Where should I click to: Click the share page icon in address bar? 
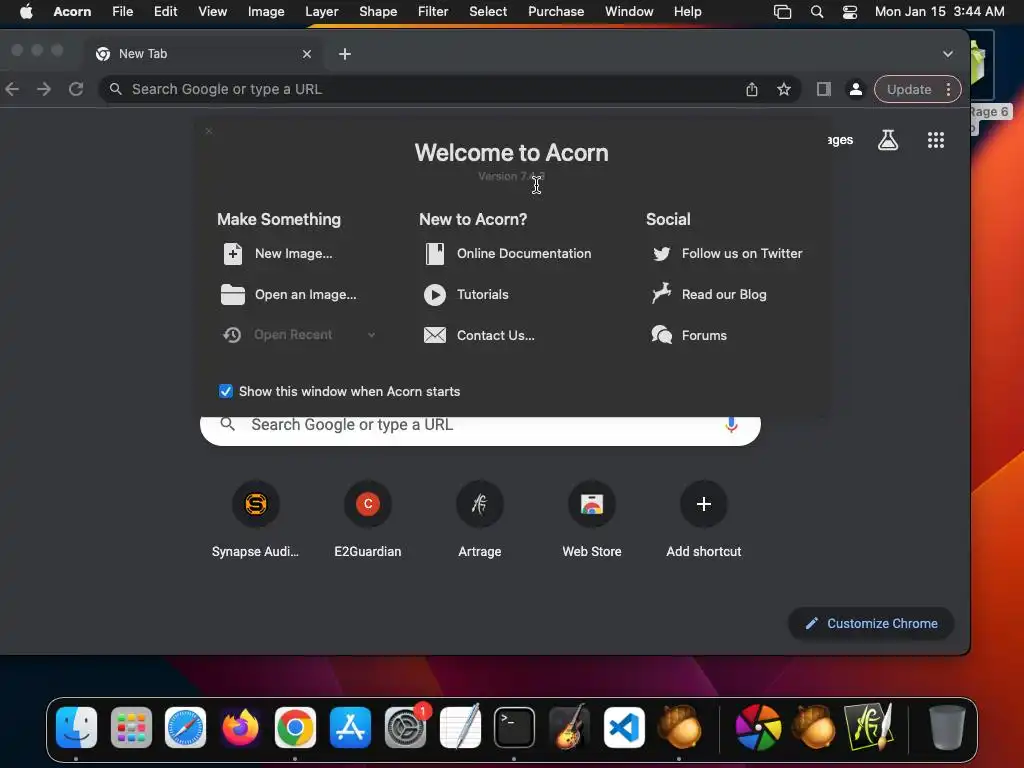(752, 89)
